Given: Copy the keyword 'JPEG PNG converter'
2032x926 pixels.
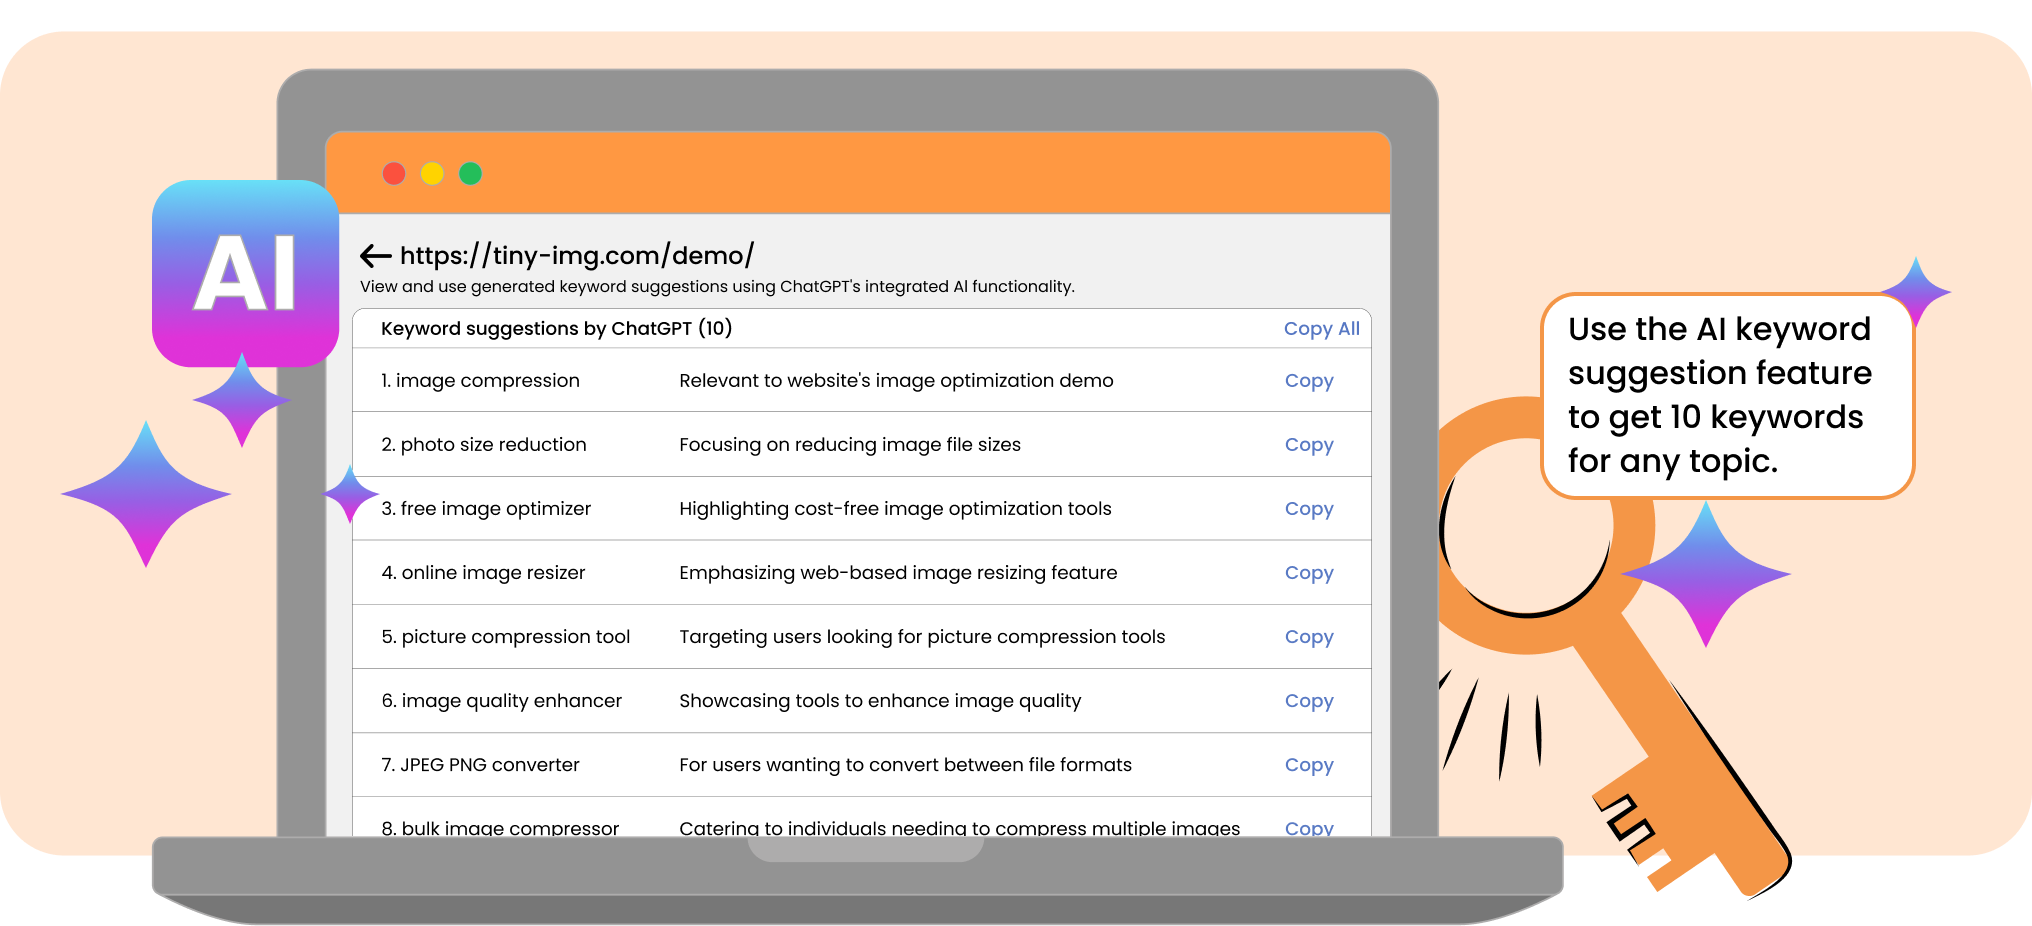Looking at the screenshot, I should tap(1308, 764).
